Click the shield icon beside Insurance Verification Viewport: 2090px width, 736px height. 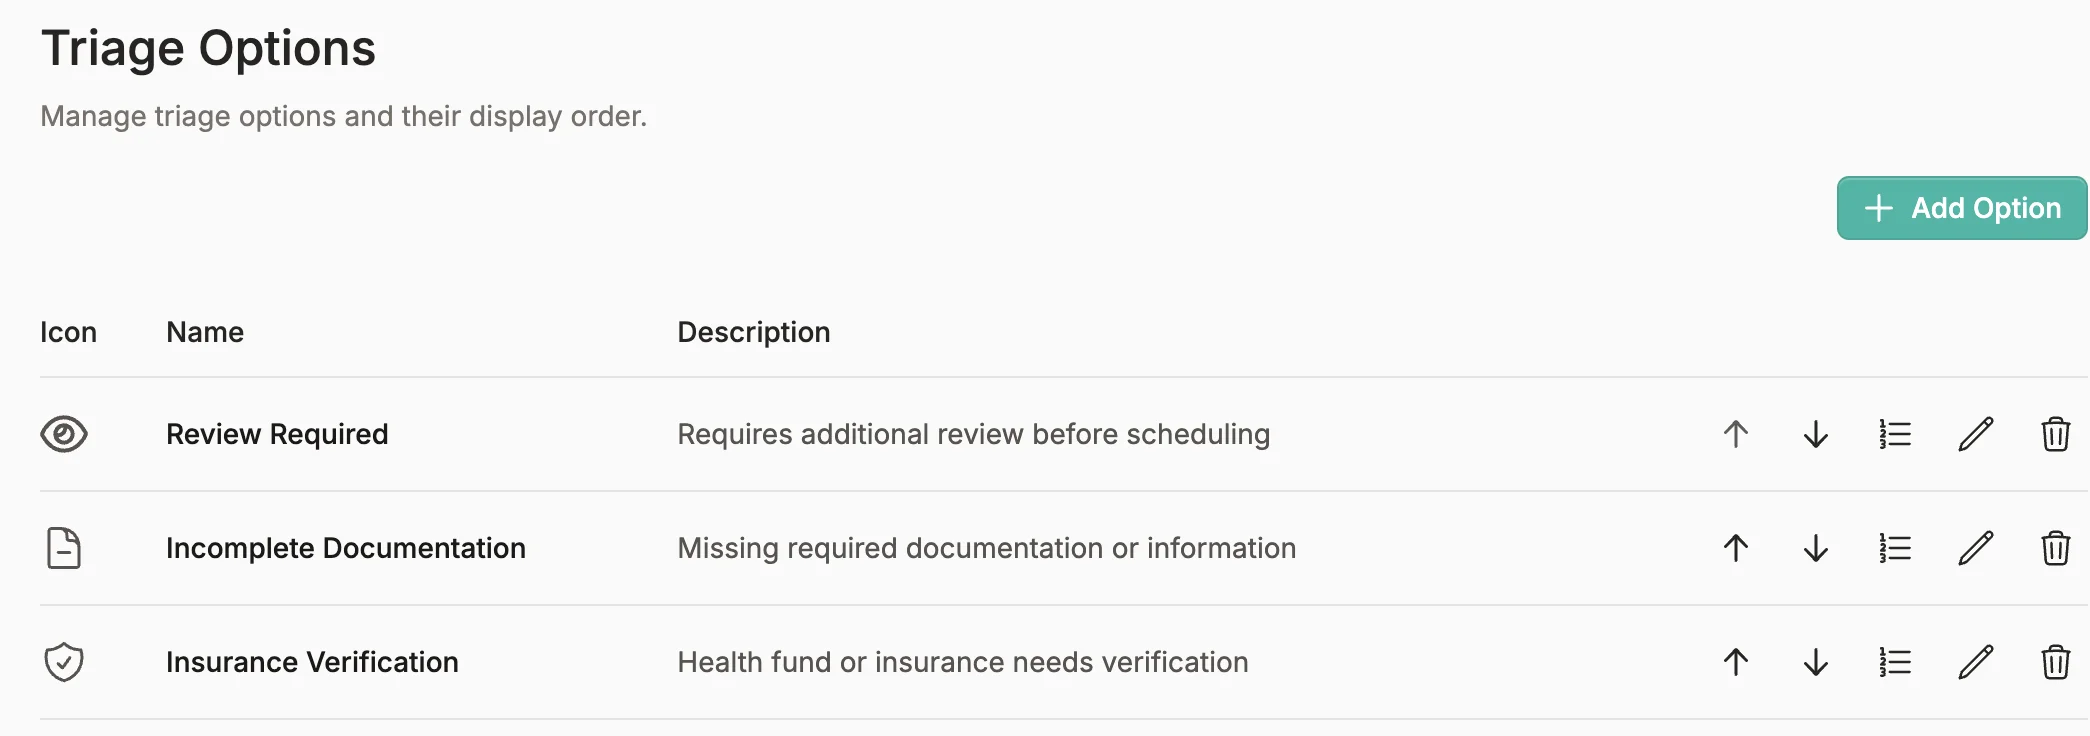tap(64, 661)
